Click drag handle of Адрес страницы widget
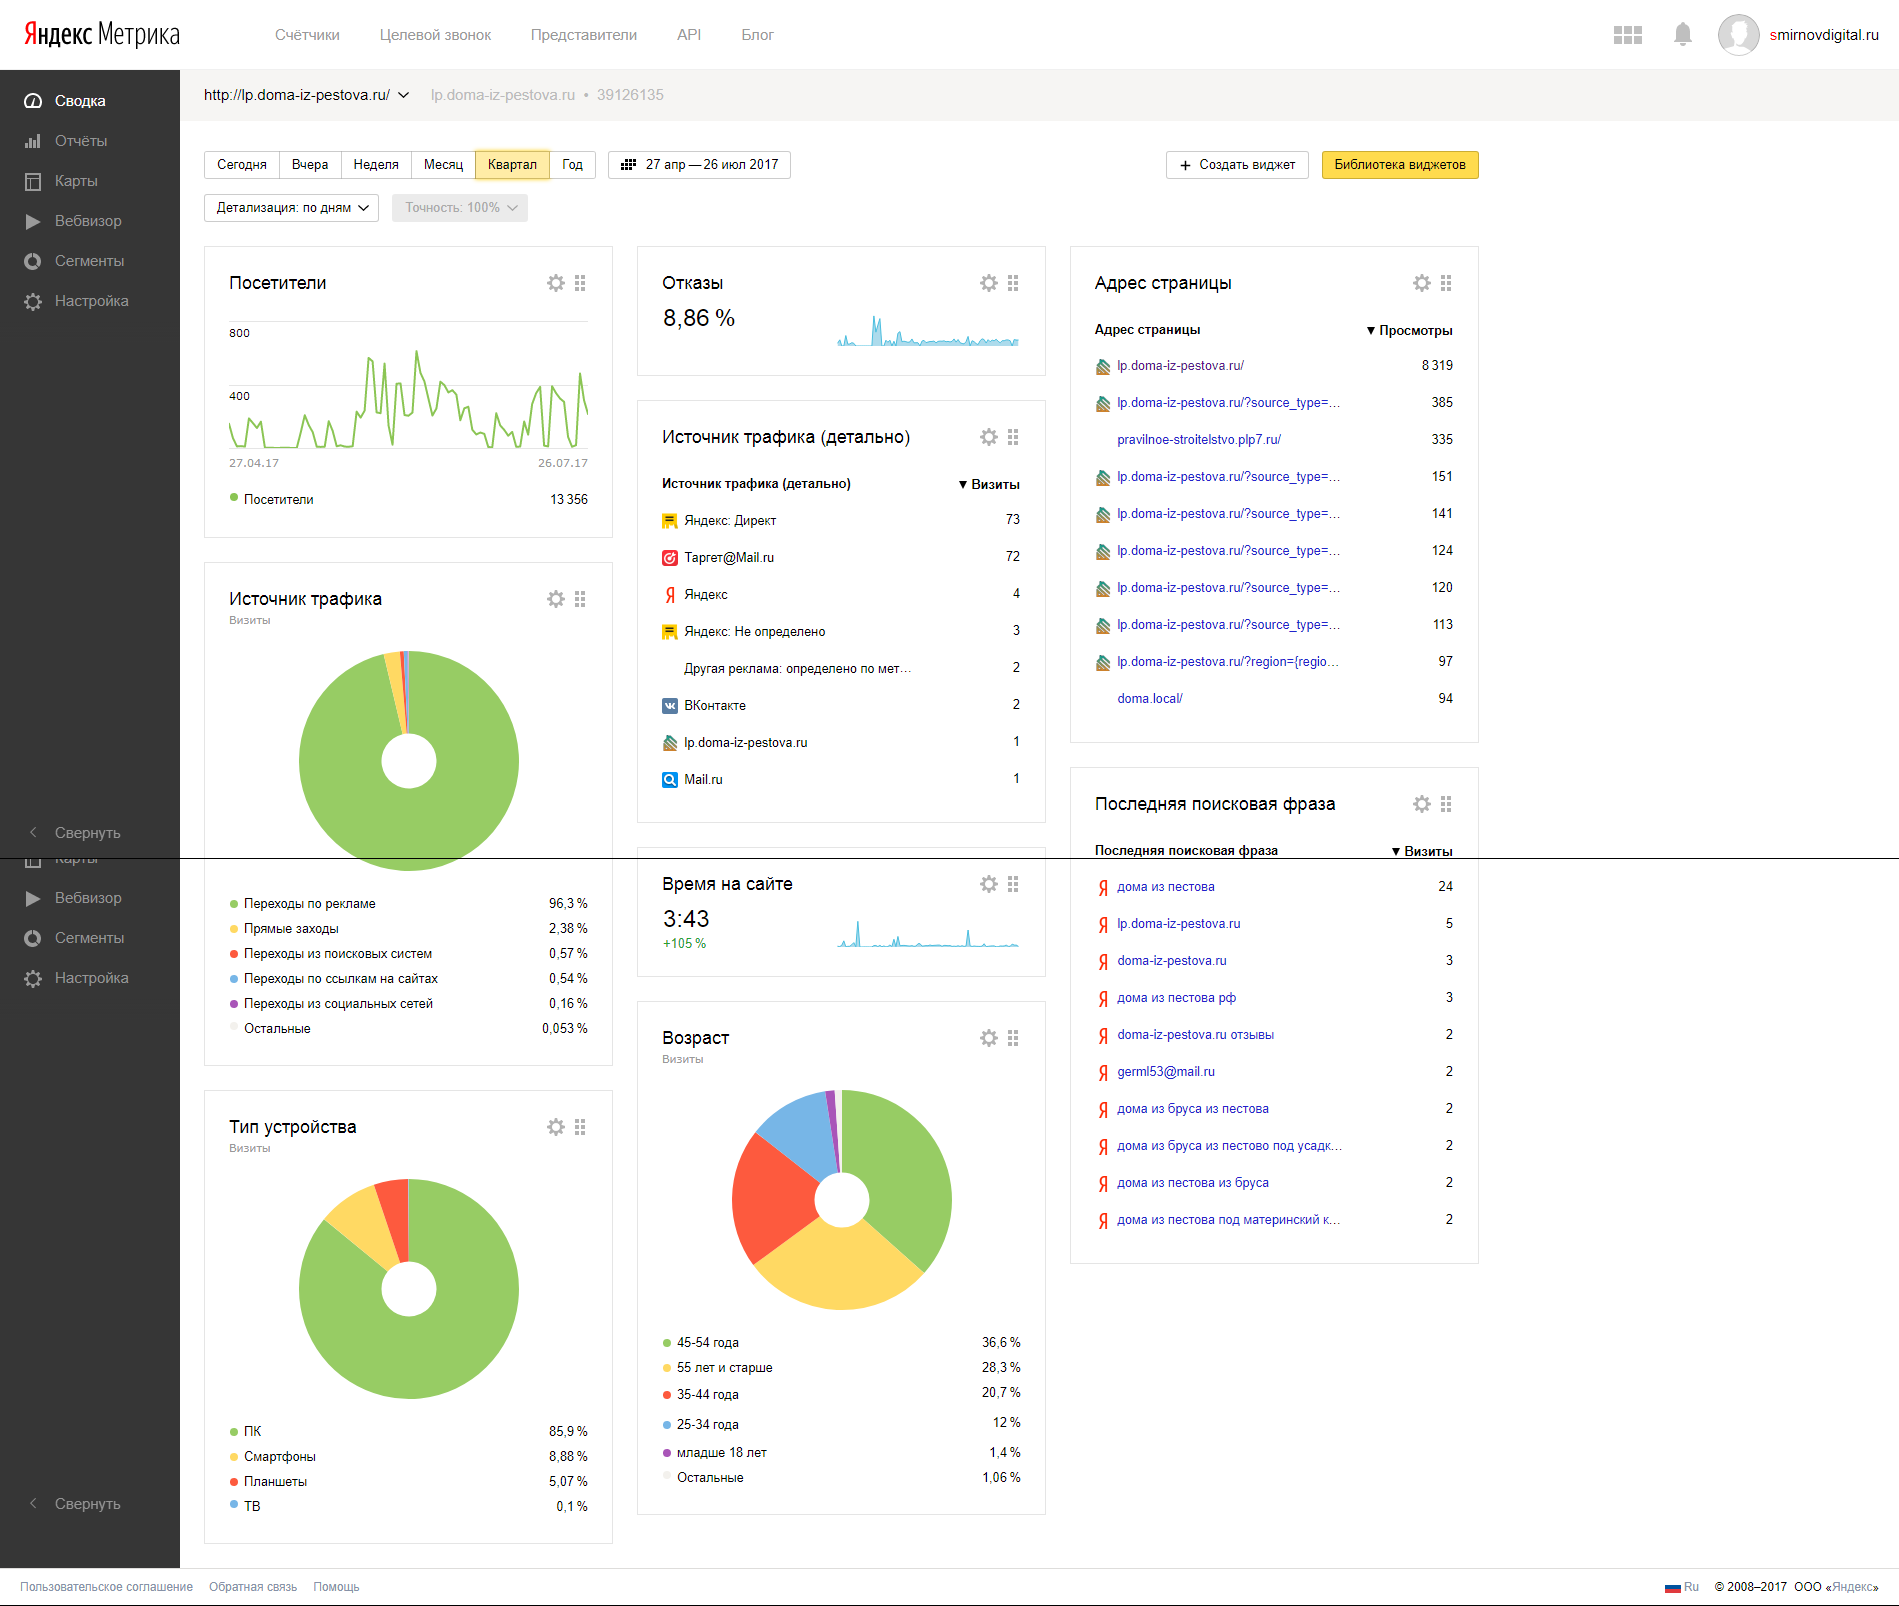This screenshot has width=1899, height=1606. 1446,283
